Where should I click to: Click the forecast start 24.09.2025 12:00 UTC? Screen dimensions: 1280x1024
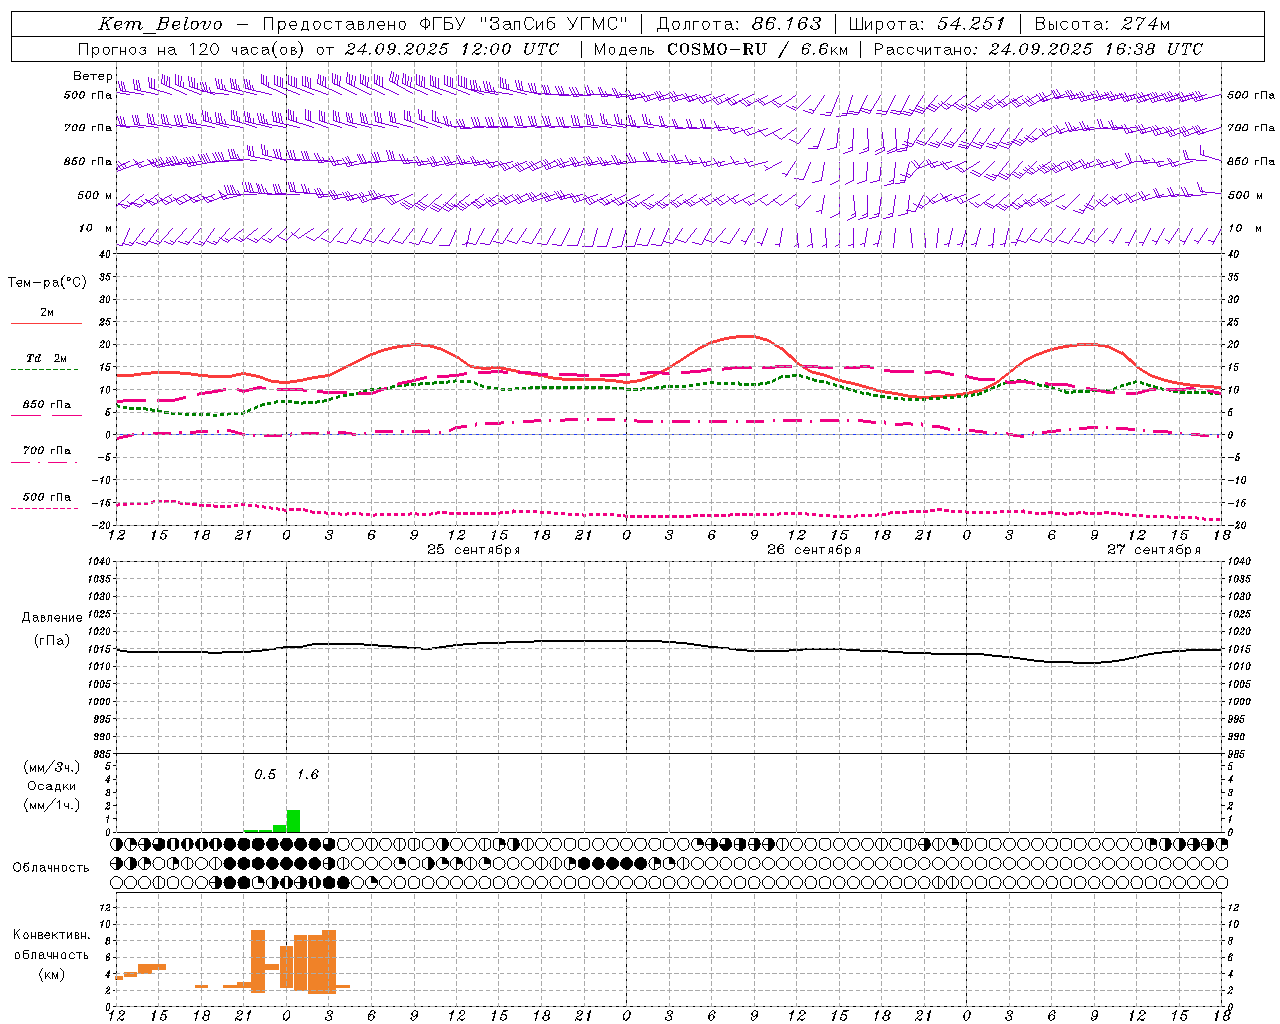pos(452,49)
